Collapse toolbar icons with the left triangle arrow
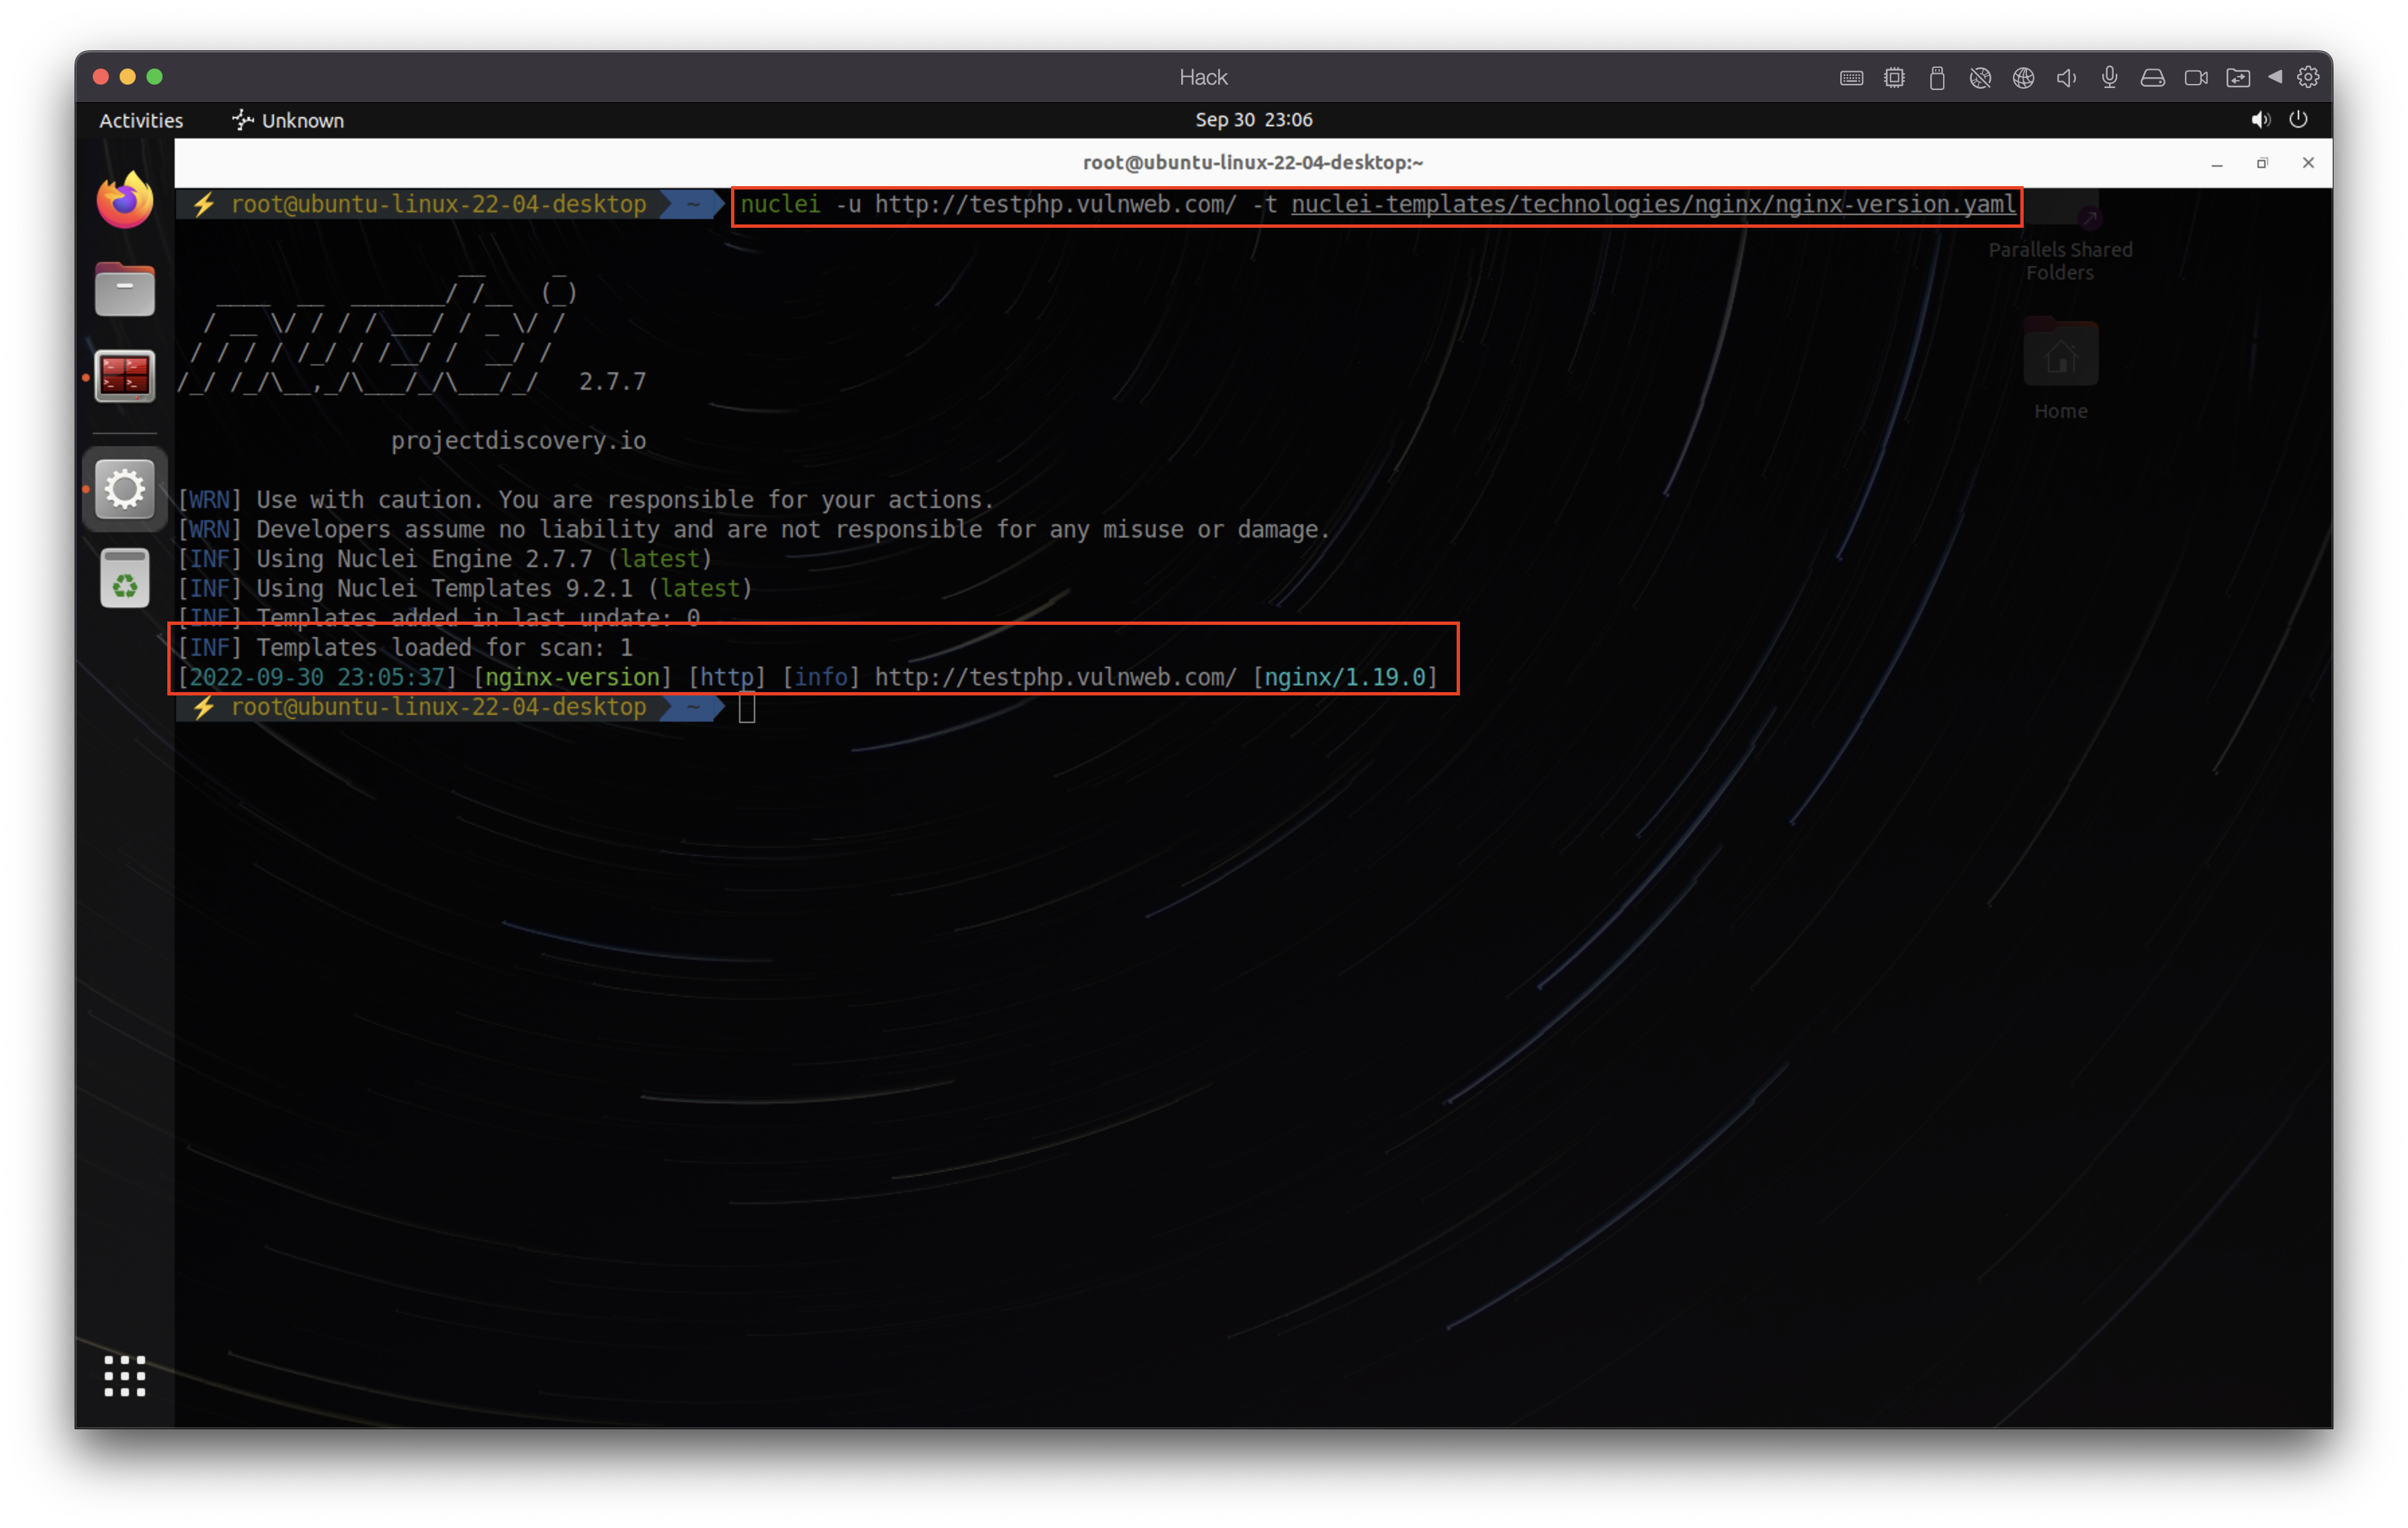This screenshot has width=2408, height=1528. point(2275,77)
